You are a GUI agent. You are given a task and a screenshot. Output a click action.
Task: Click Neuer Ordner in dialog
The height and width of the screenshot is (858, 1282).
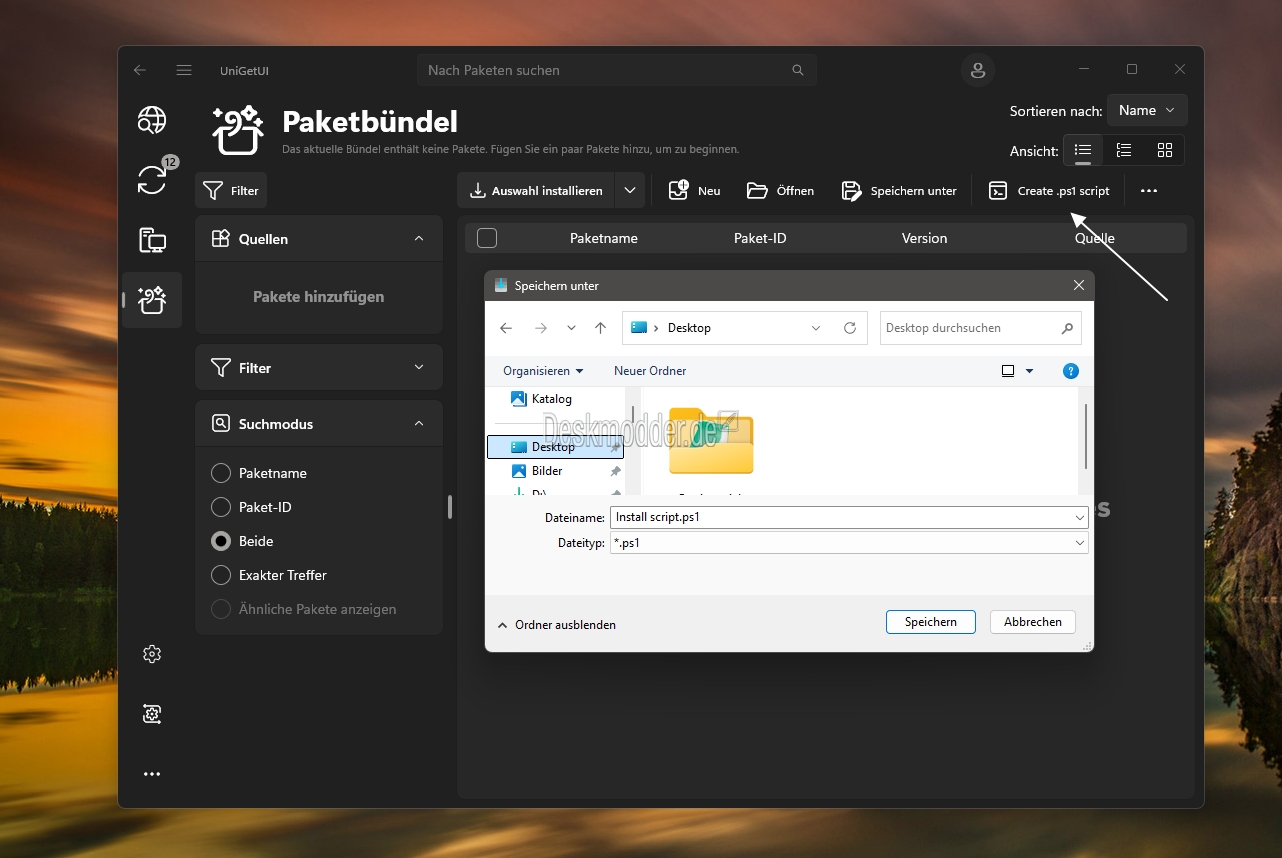pyautogui.click(x=650, y=371)
